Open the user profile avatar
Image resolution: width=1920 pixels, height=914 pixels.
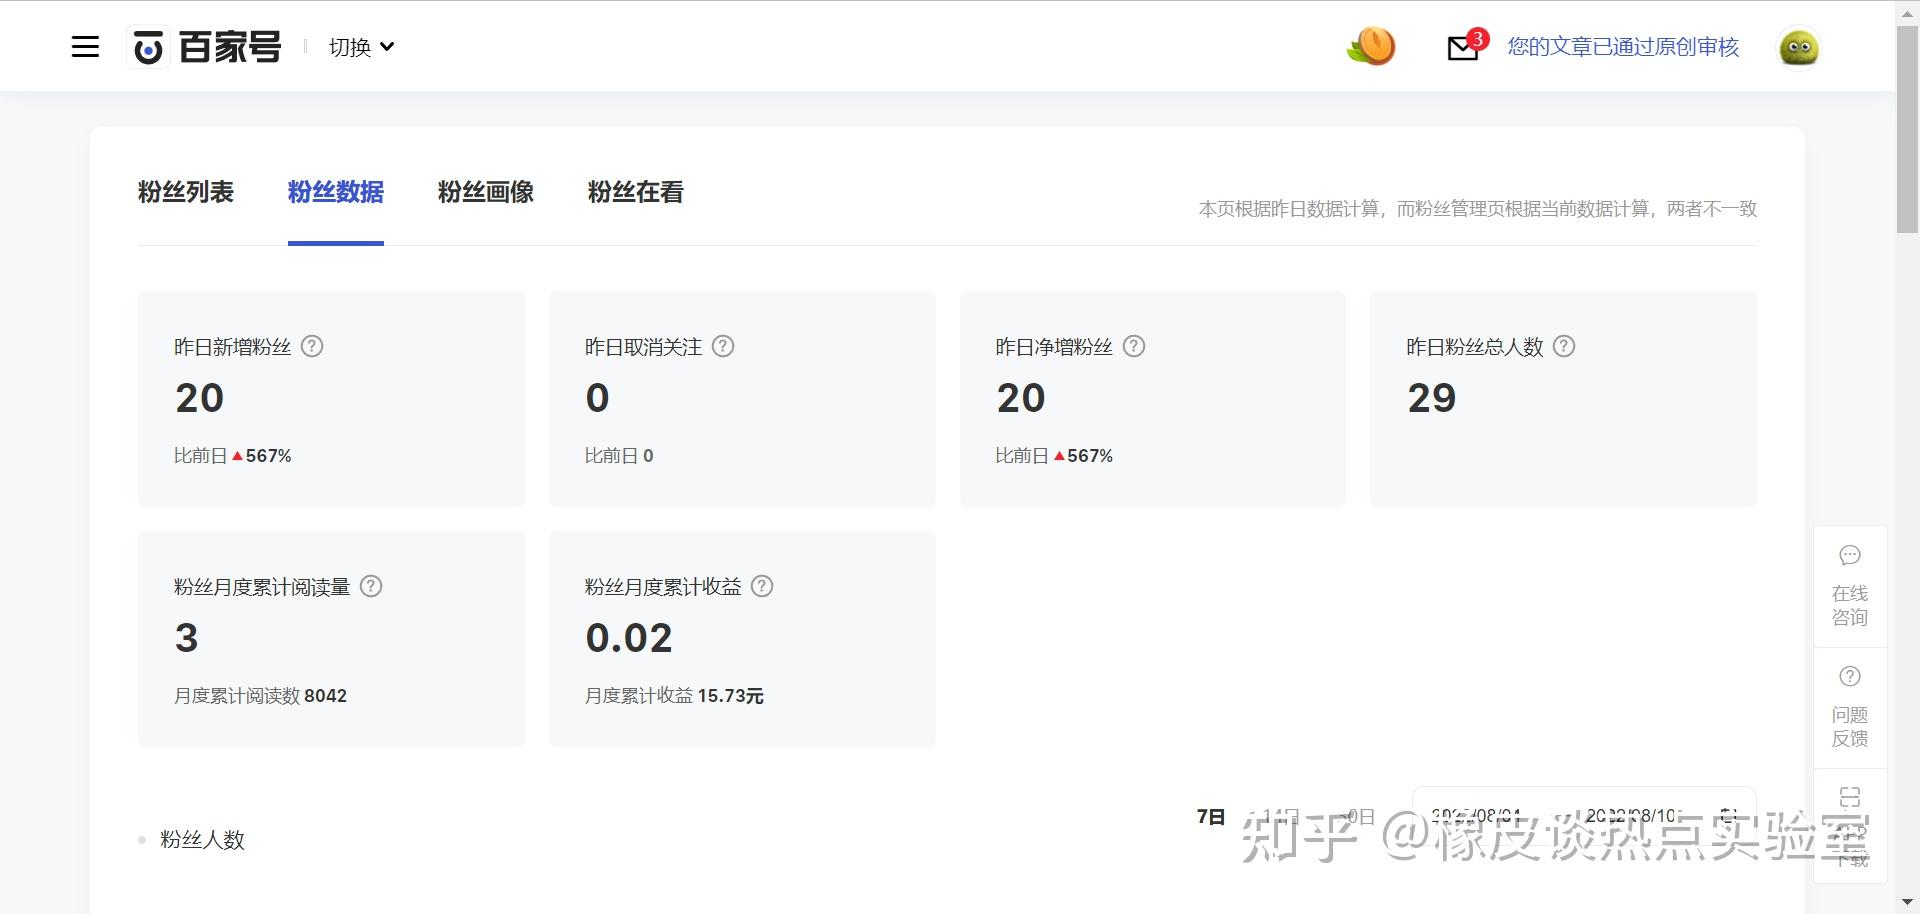pyautogui.click(x=1798, y=47)
